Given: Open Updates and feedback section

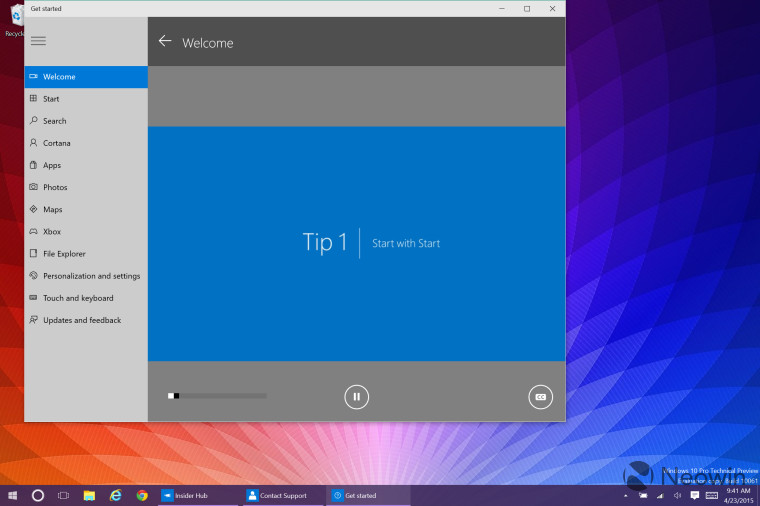Looking at the screenshot, I should [x=86, y=320].
